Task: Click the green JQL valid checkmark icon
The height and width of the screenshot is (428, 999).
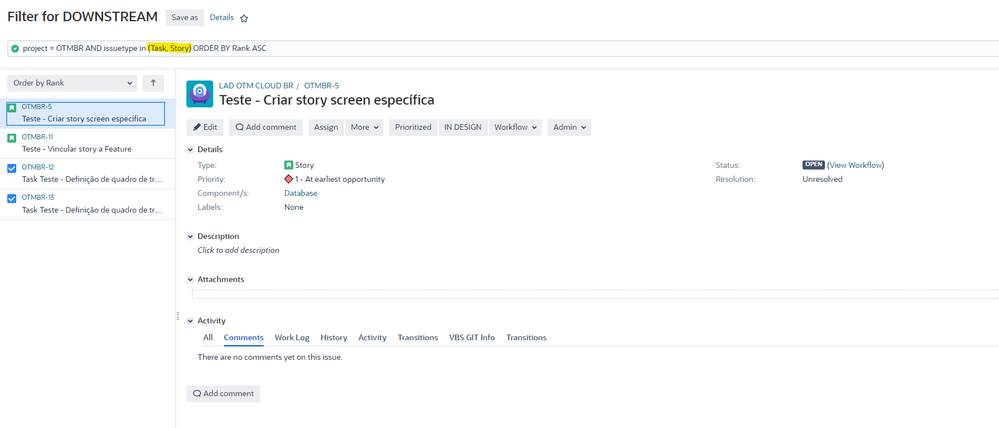Action: 15,48
